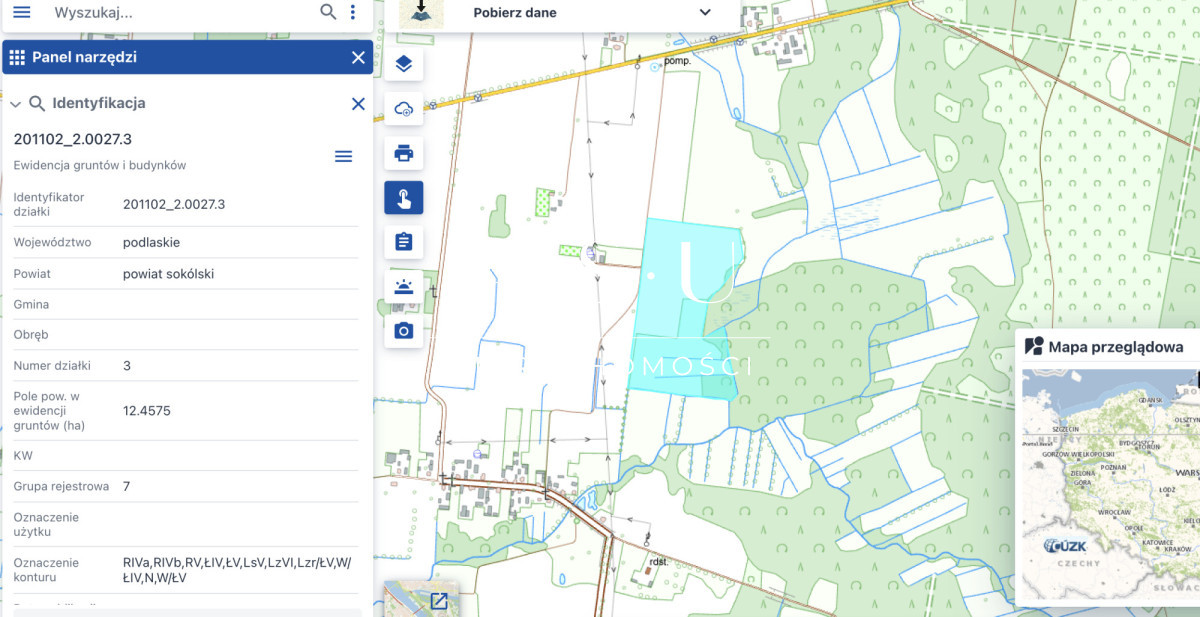Click the sunrise icon on the map toolbar

click(x=404, y=287)
